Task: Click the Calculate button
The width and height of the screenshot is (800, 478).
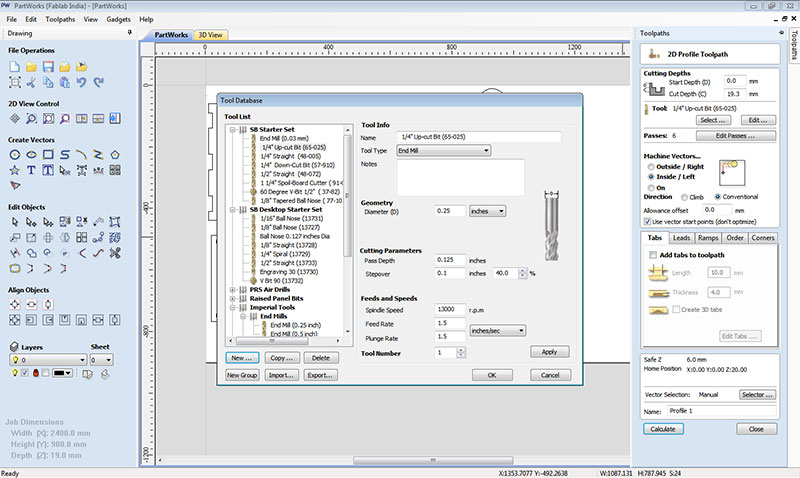Action: [663, 429]
